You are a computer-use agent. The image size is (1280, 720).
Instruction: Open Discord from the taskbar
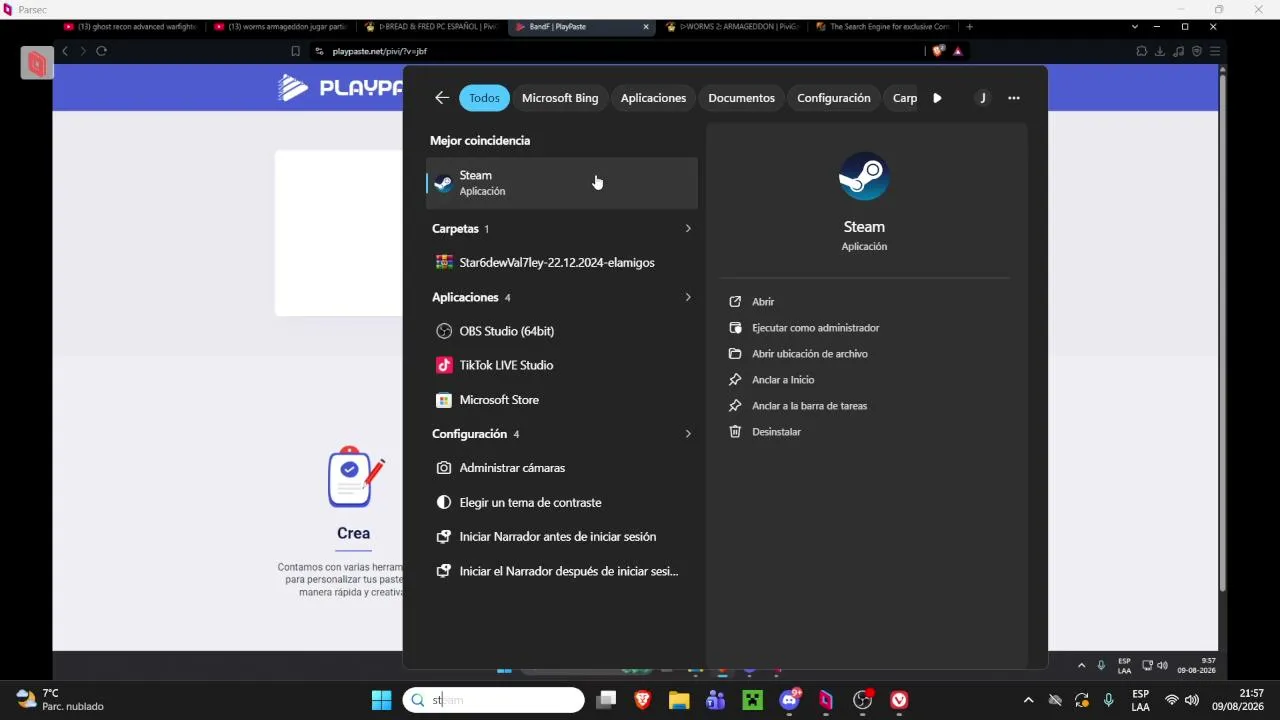tap(789, 700)
